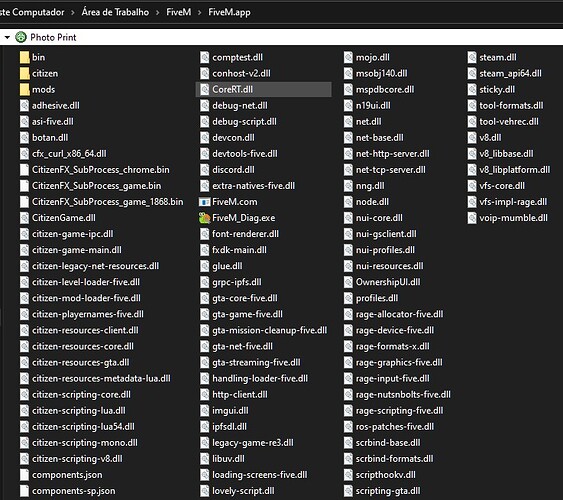Select file nui-gsclient.dll

(386, 234)
